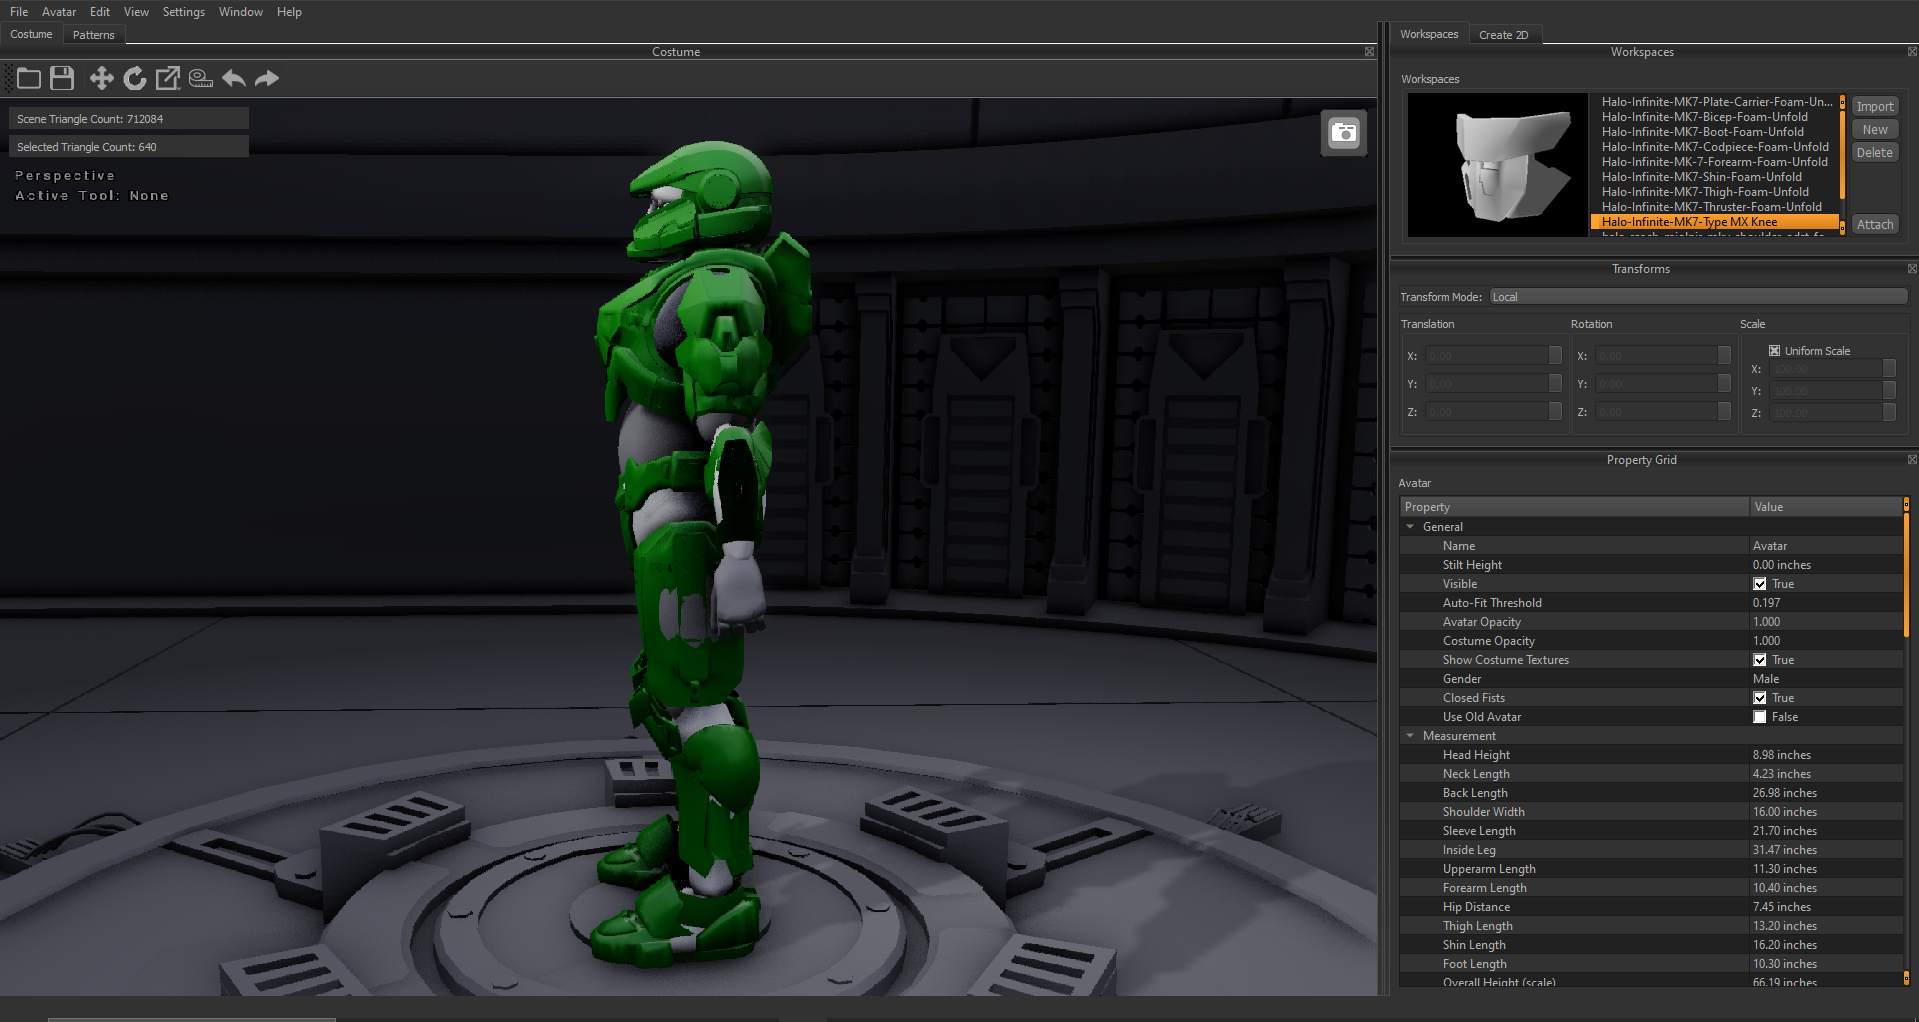The image size is (1919, 1022).
Task: Close the Workspaces panel
Action: tap(1912, 52)
